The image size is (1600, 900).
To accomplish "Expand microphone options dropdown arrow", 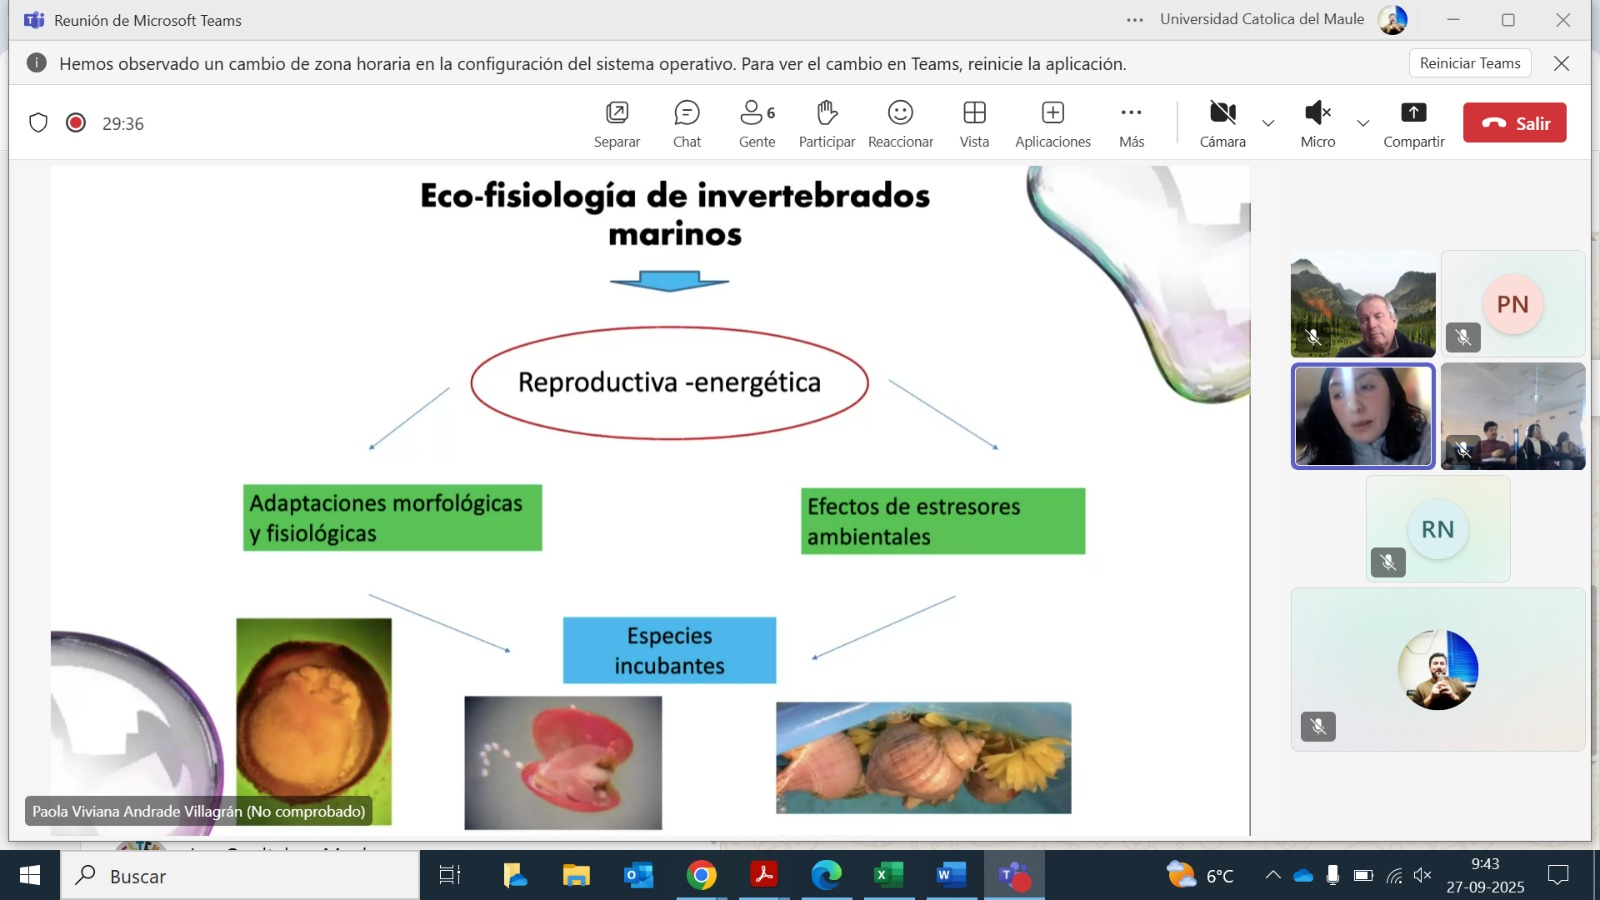I will 1363,123.
